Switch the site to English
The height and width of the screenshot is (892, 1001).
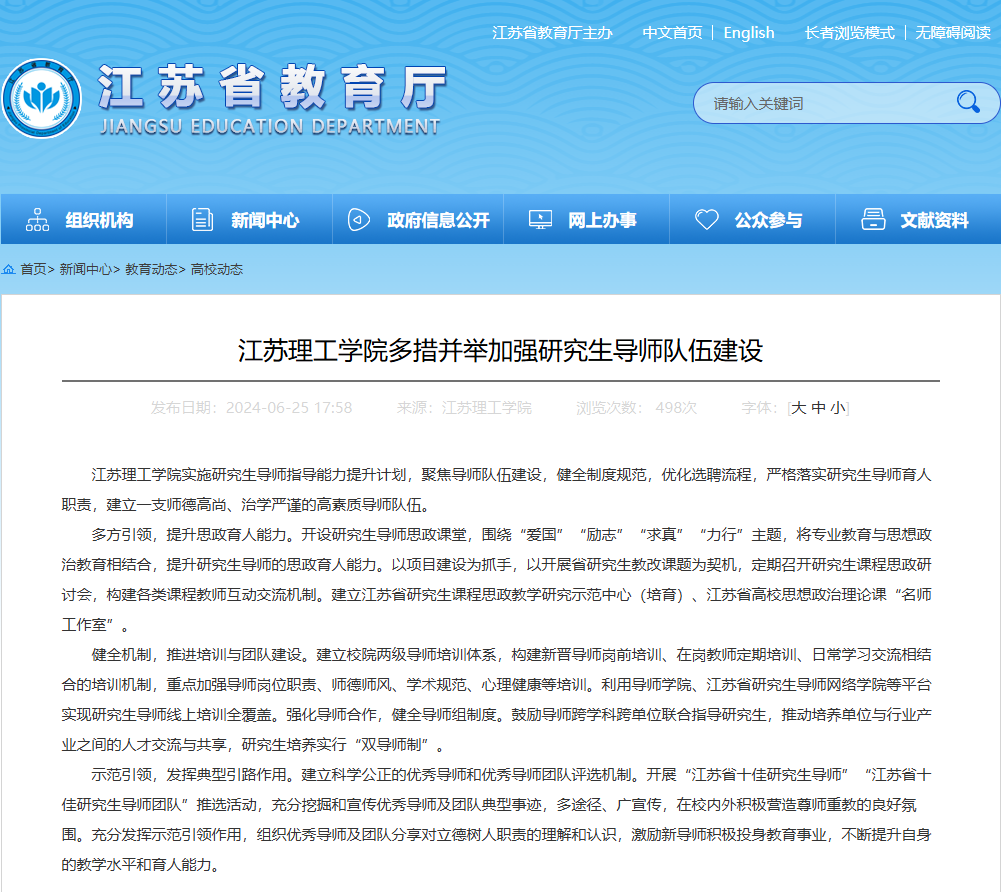click(749, 33)
